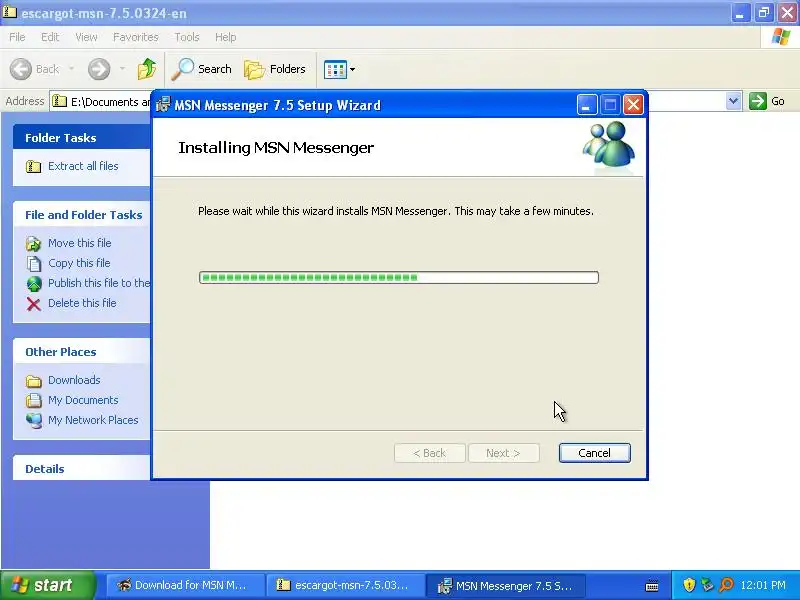
Task: Click the Windows flag logo in Explorer
Action: [x=781, y=37]
